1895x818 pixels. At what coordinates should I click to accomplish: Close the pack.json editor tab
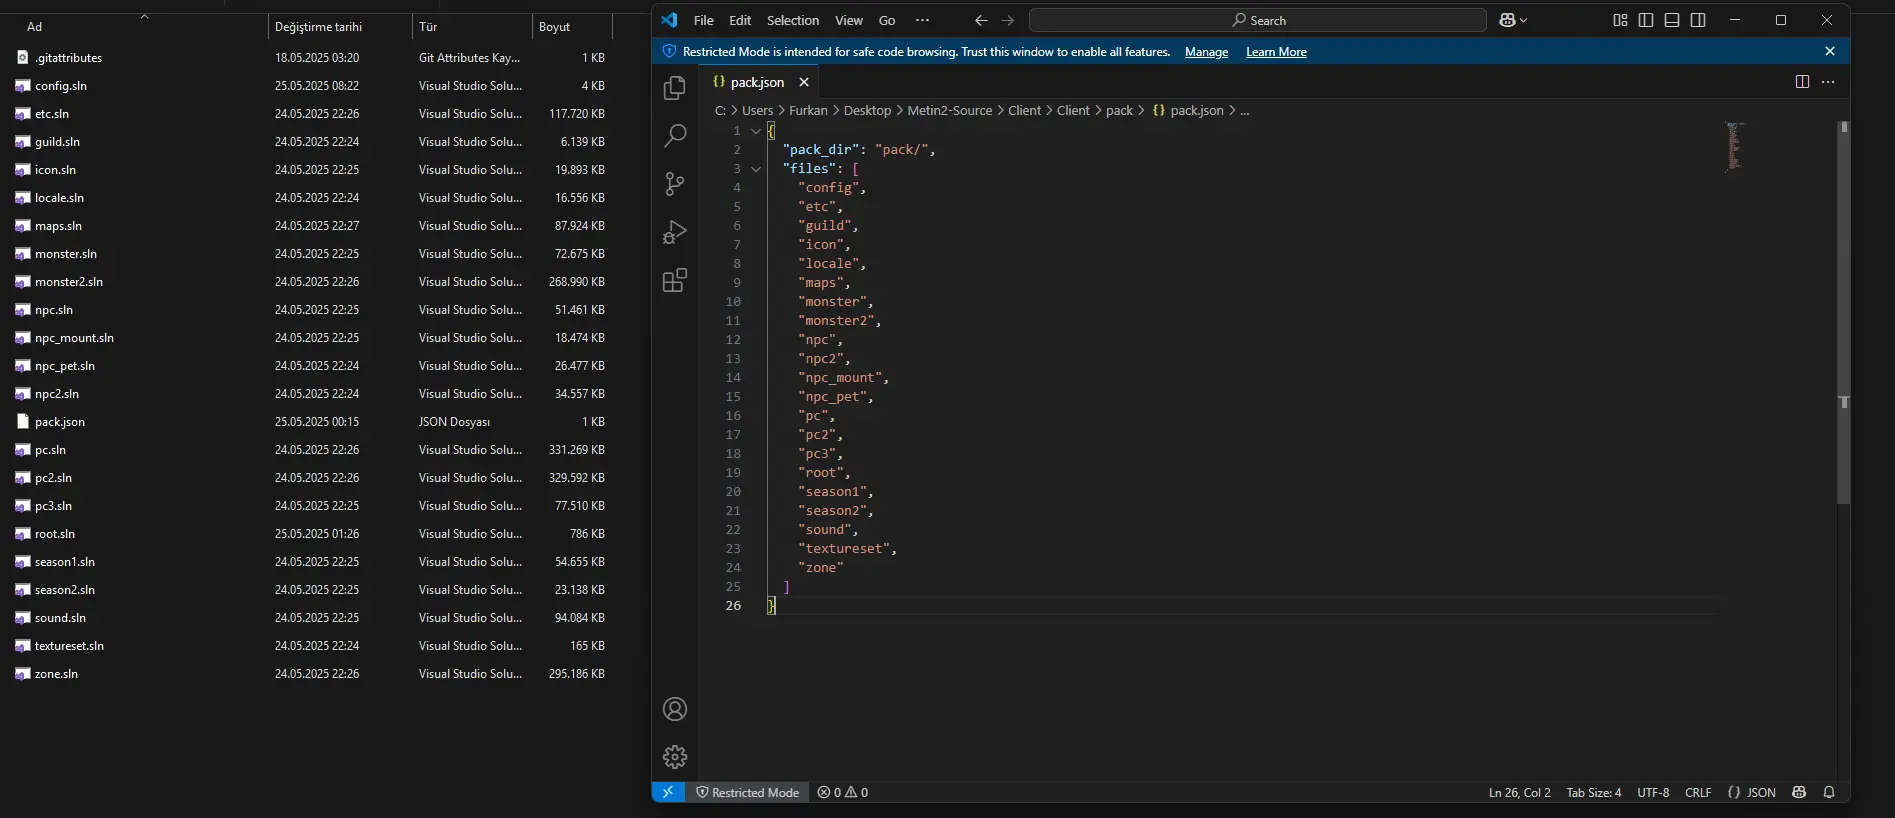point(804,82)
